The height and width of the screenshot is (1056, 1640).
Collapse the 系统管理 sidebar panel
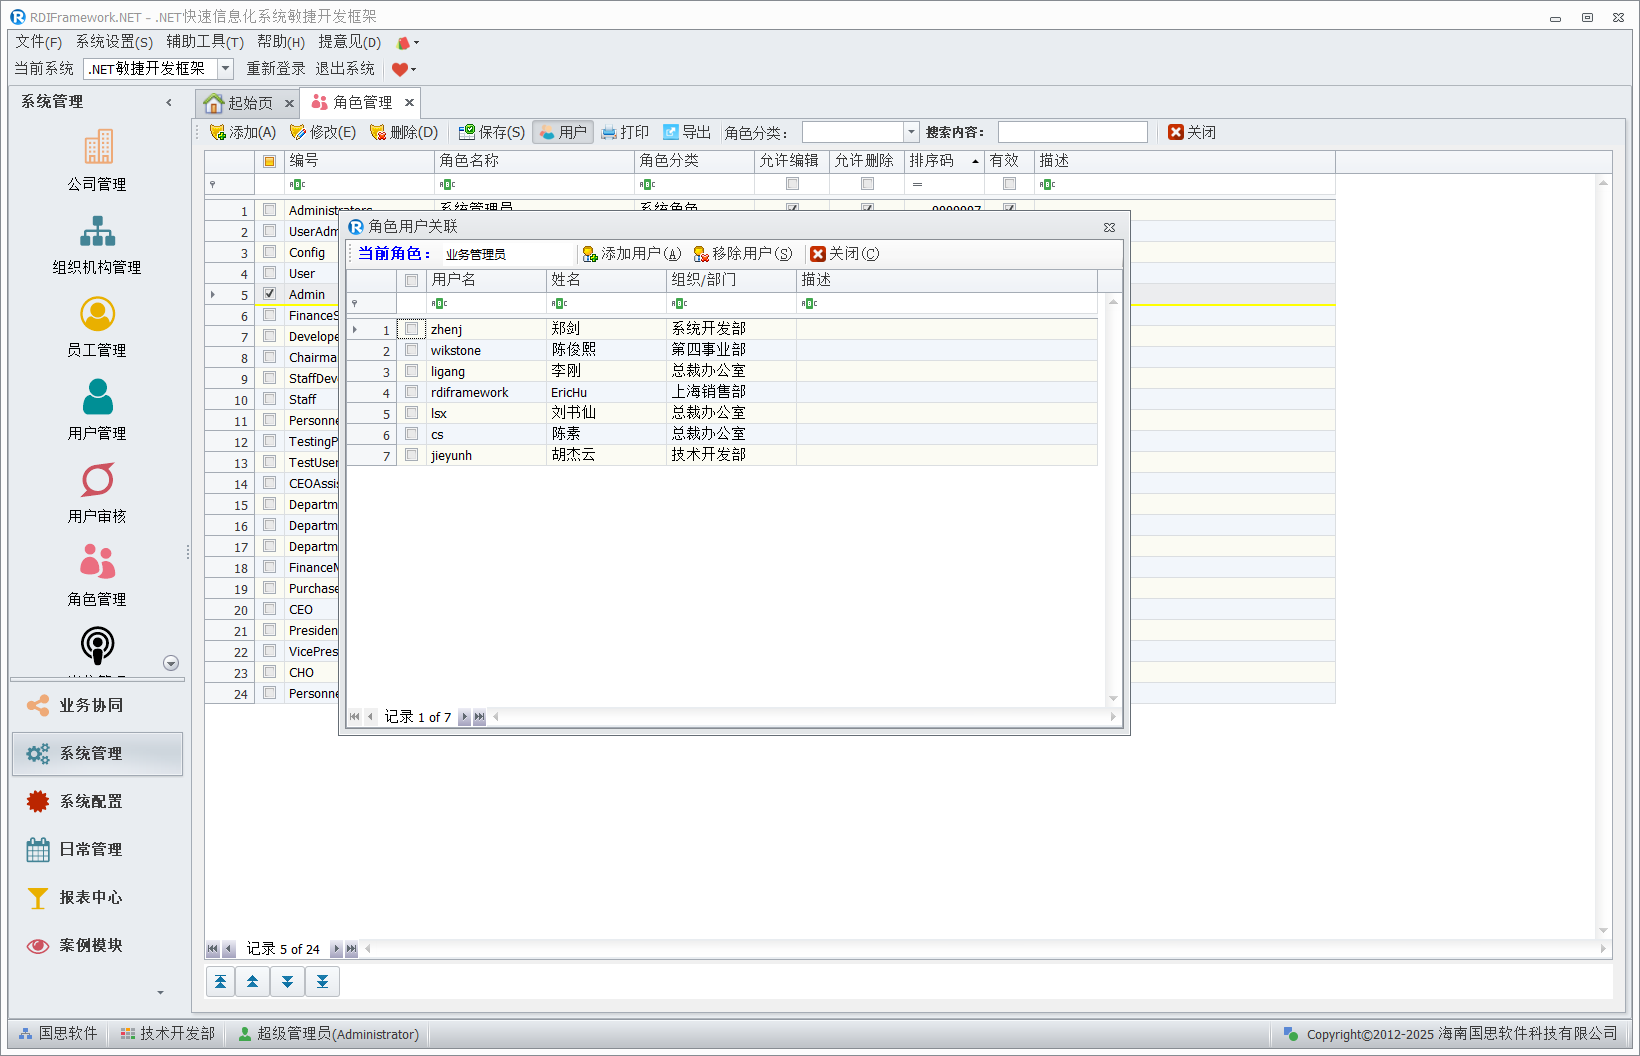[169, 102]
